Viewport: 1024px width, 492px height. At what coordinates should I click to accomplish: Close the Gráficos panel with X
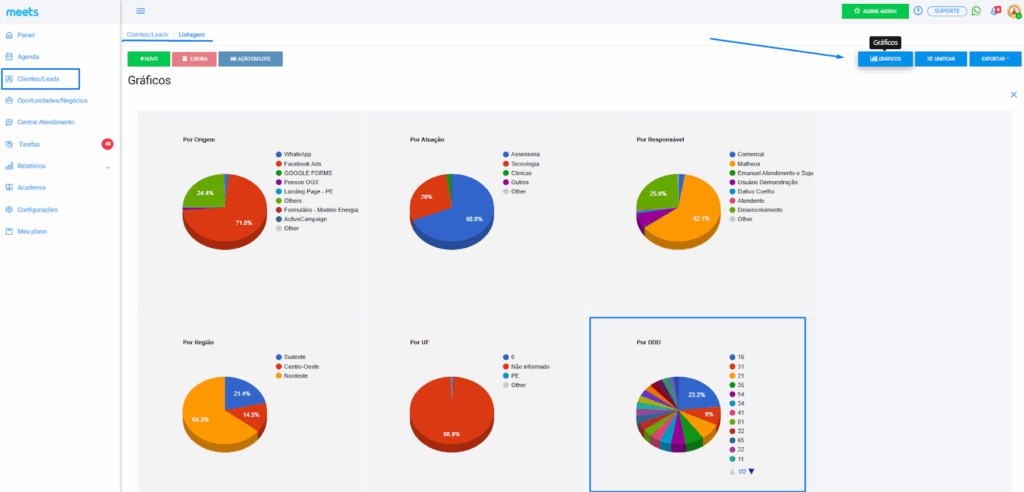tap(1013, 94)
